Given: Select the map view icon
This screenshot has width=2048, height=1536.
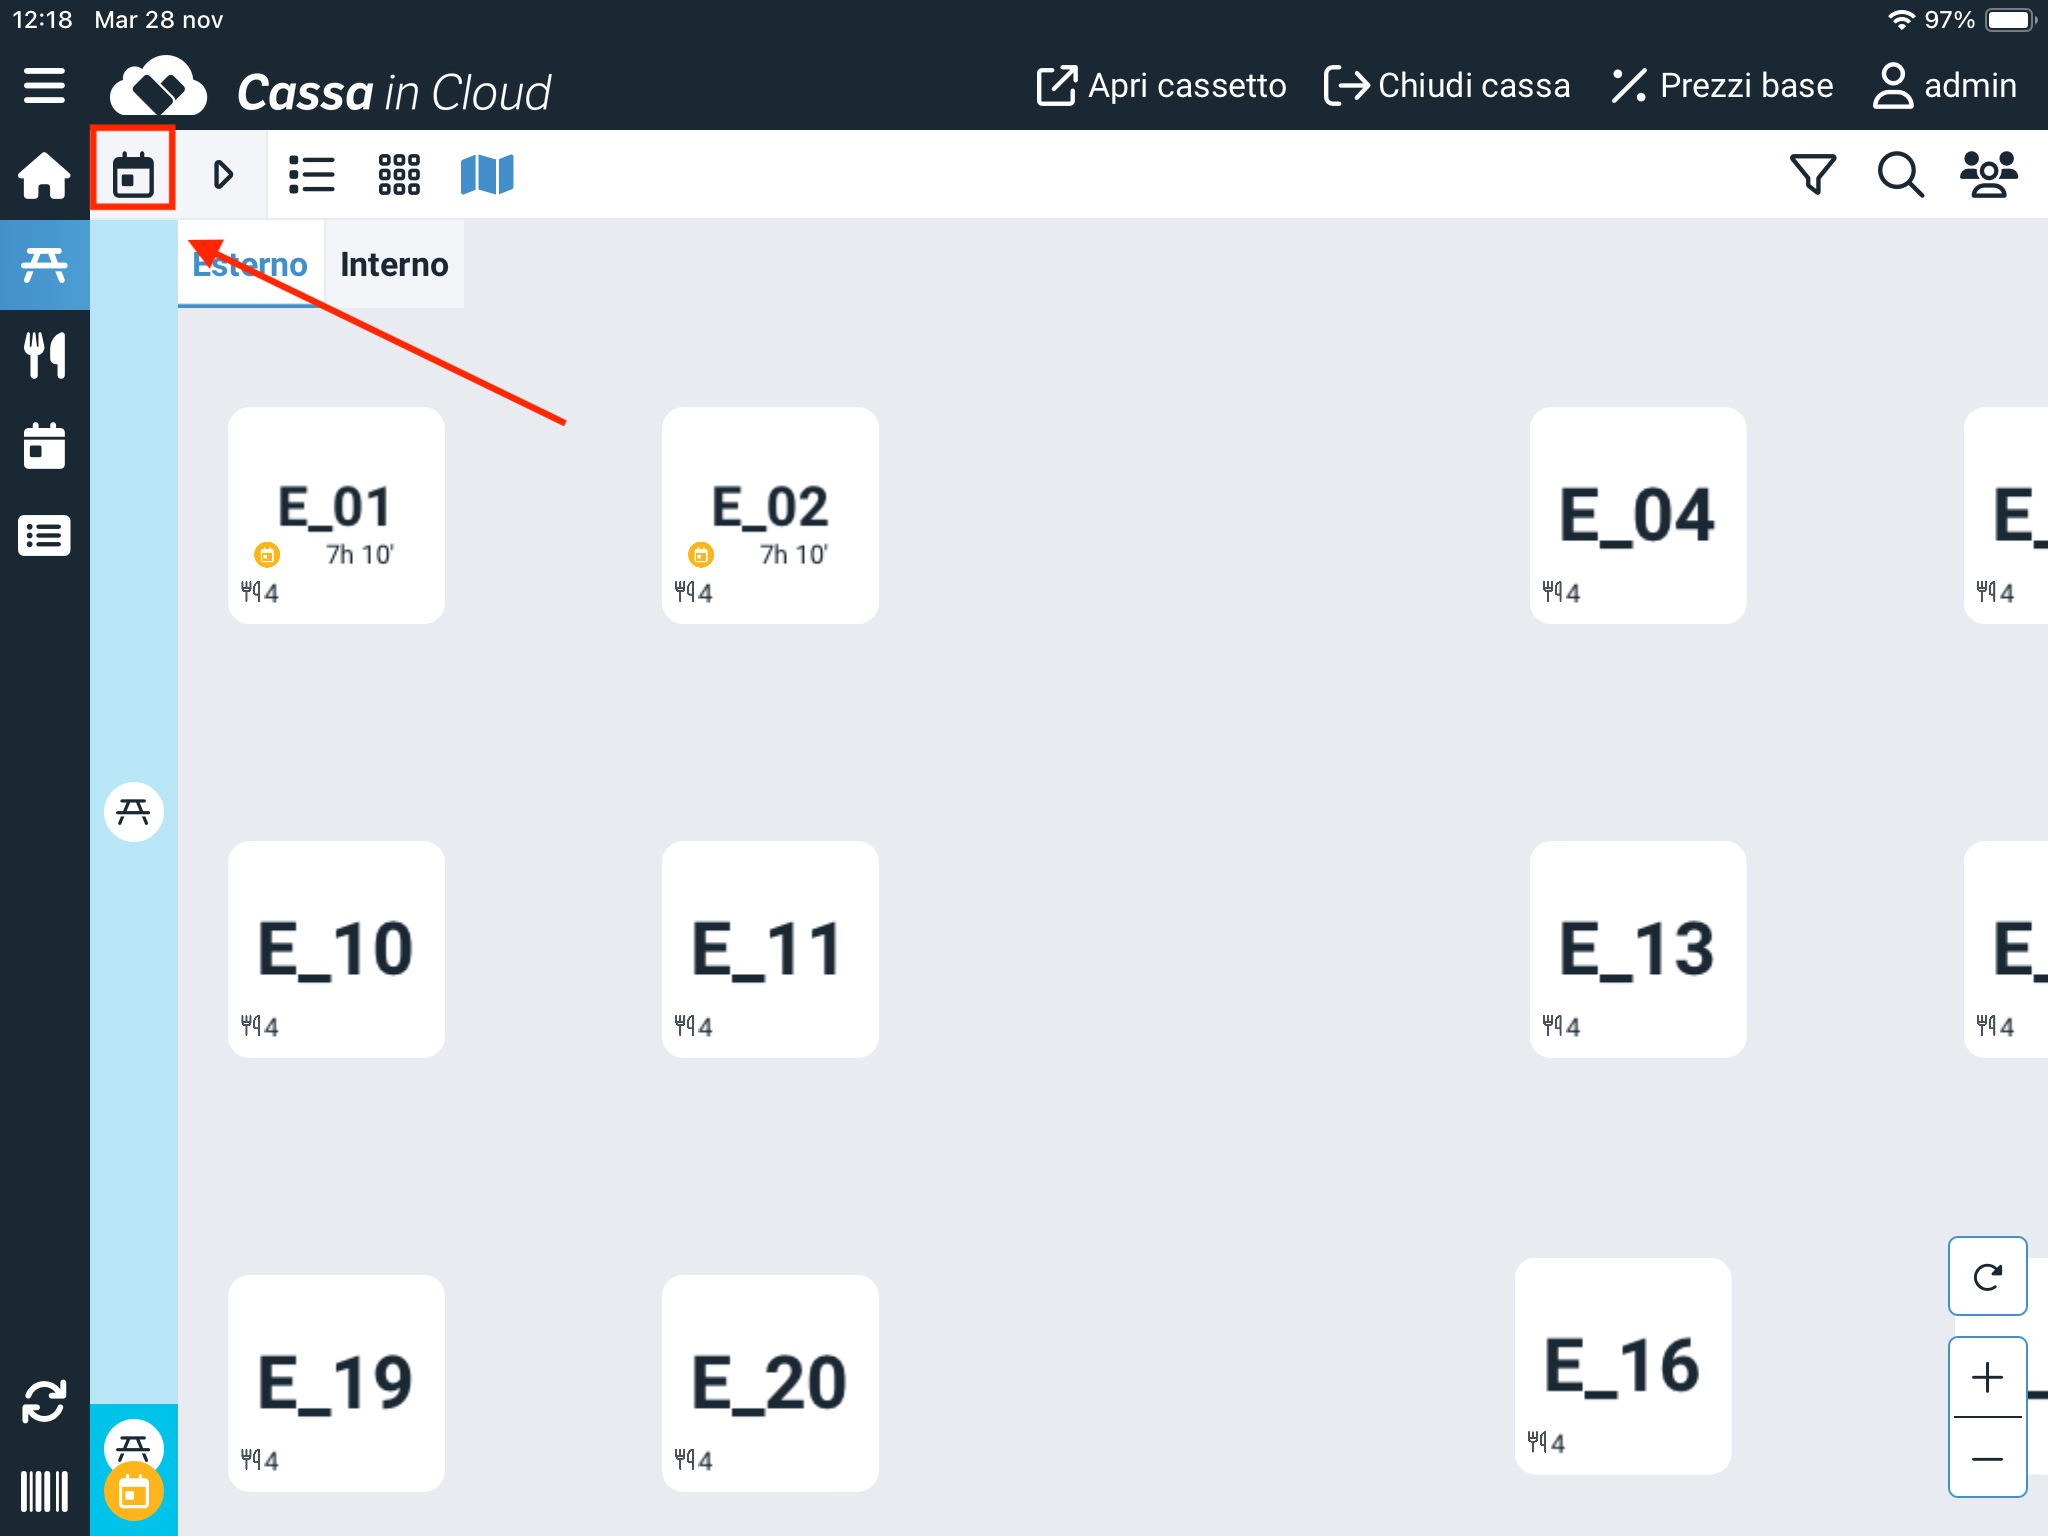Looking at the screenshot, I should [x=487, y=175].
